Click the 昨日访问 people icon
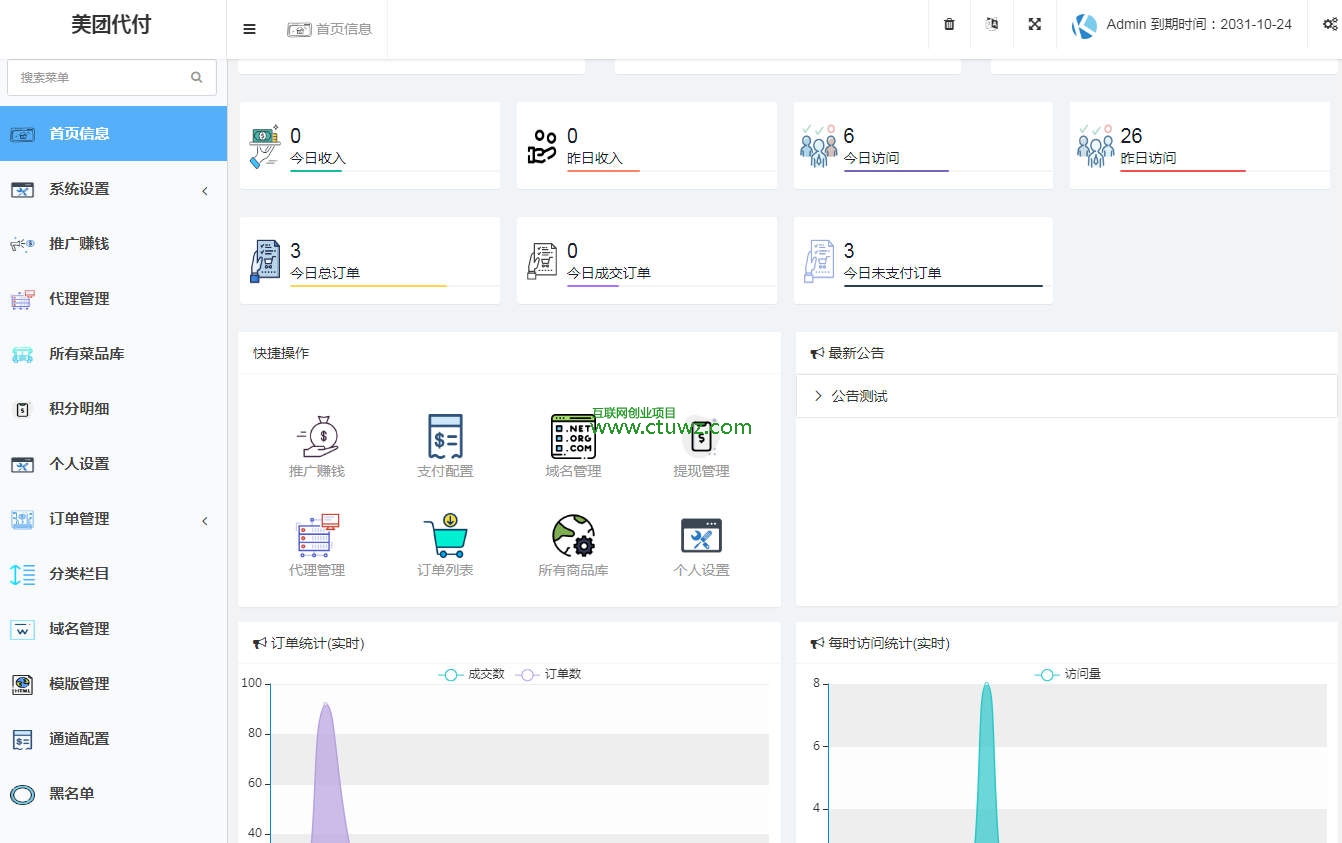1342x843 pixels. coord(1095,146)
